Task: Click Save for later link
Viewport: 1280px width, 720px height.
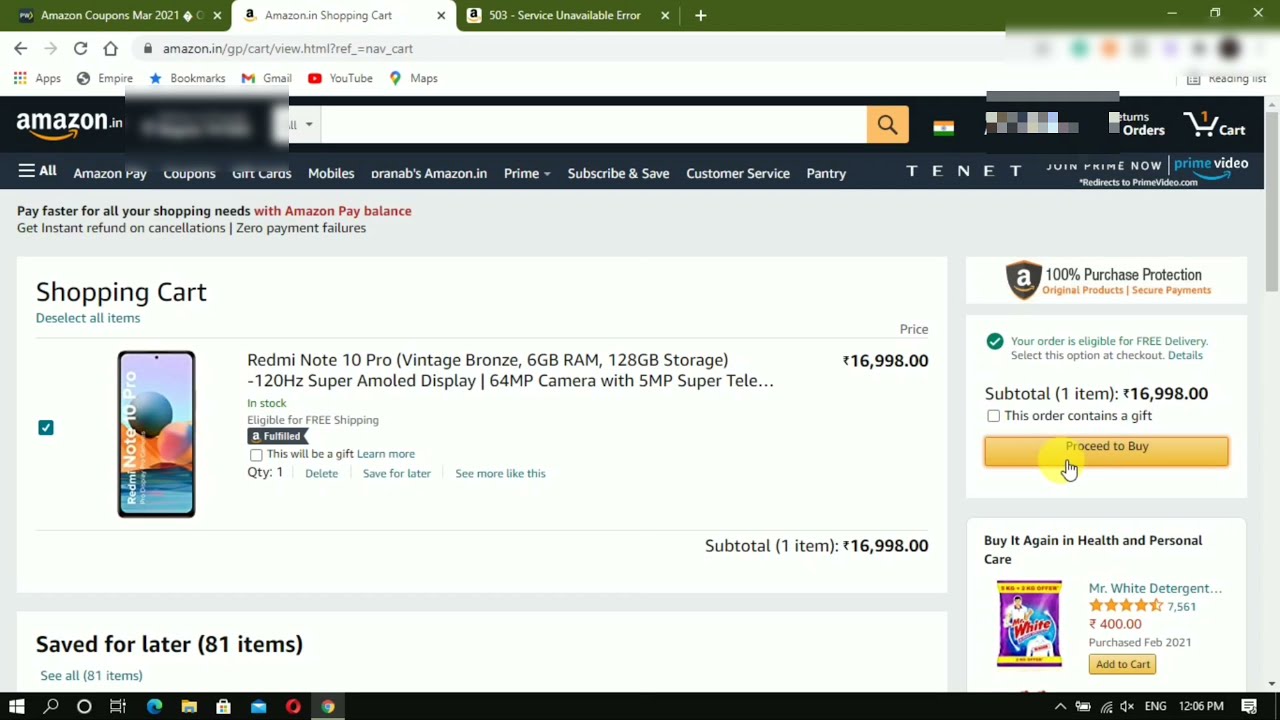Action: (397, 473)
